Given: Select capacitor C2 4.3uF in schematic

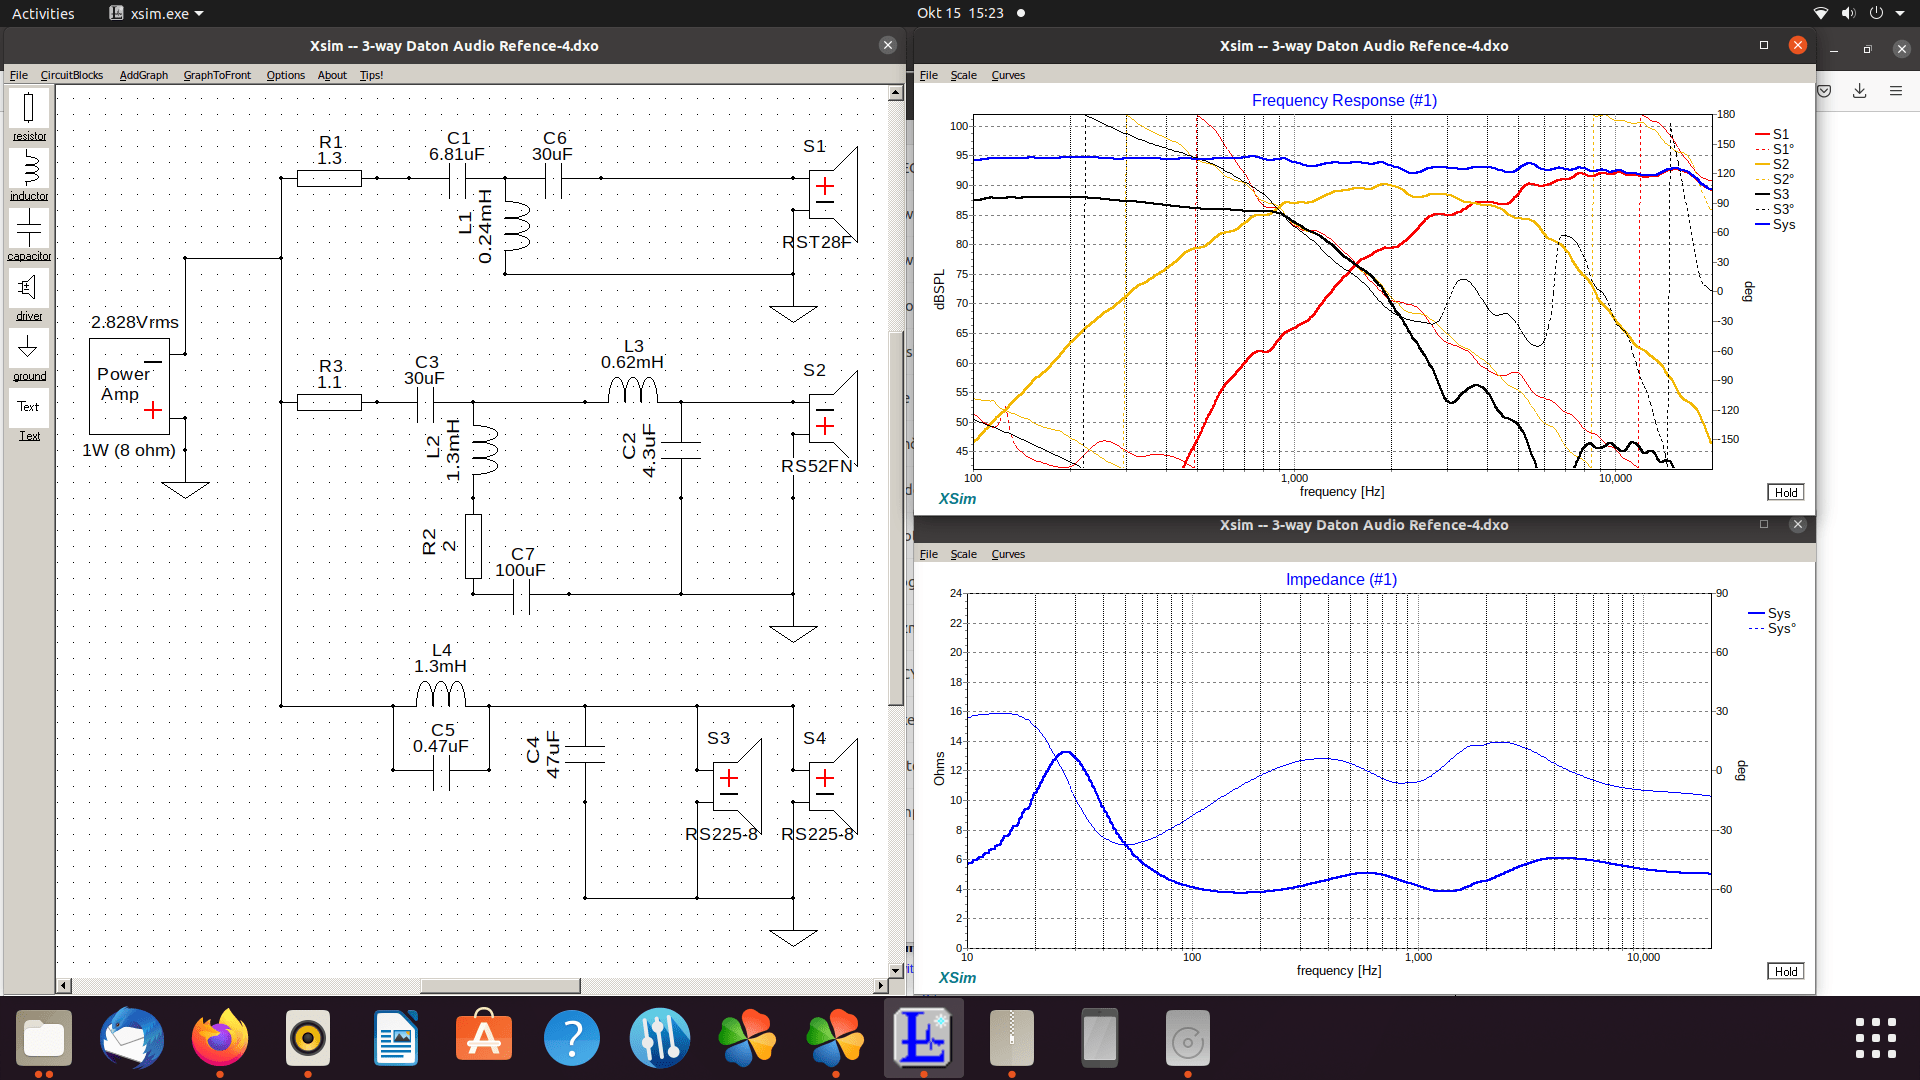Looking at the screenshot, I should [681, 450].
